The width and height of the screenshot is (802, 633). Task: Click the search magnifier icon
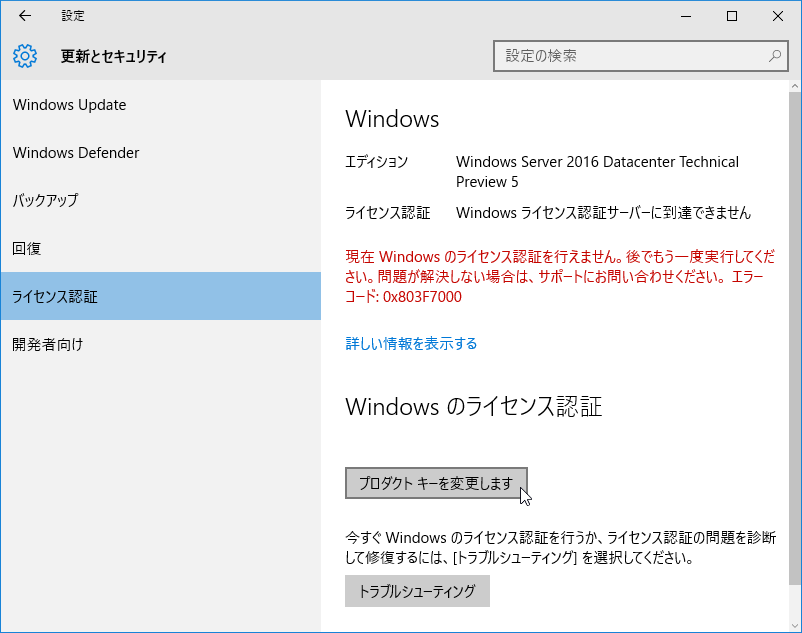774,56
